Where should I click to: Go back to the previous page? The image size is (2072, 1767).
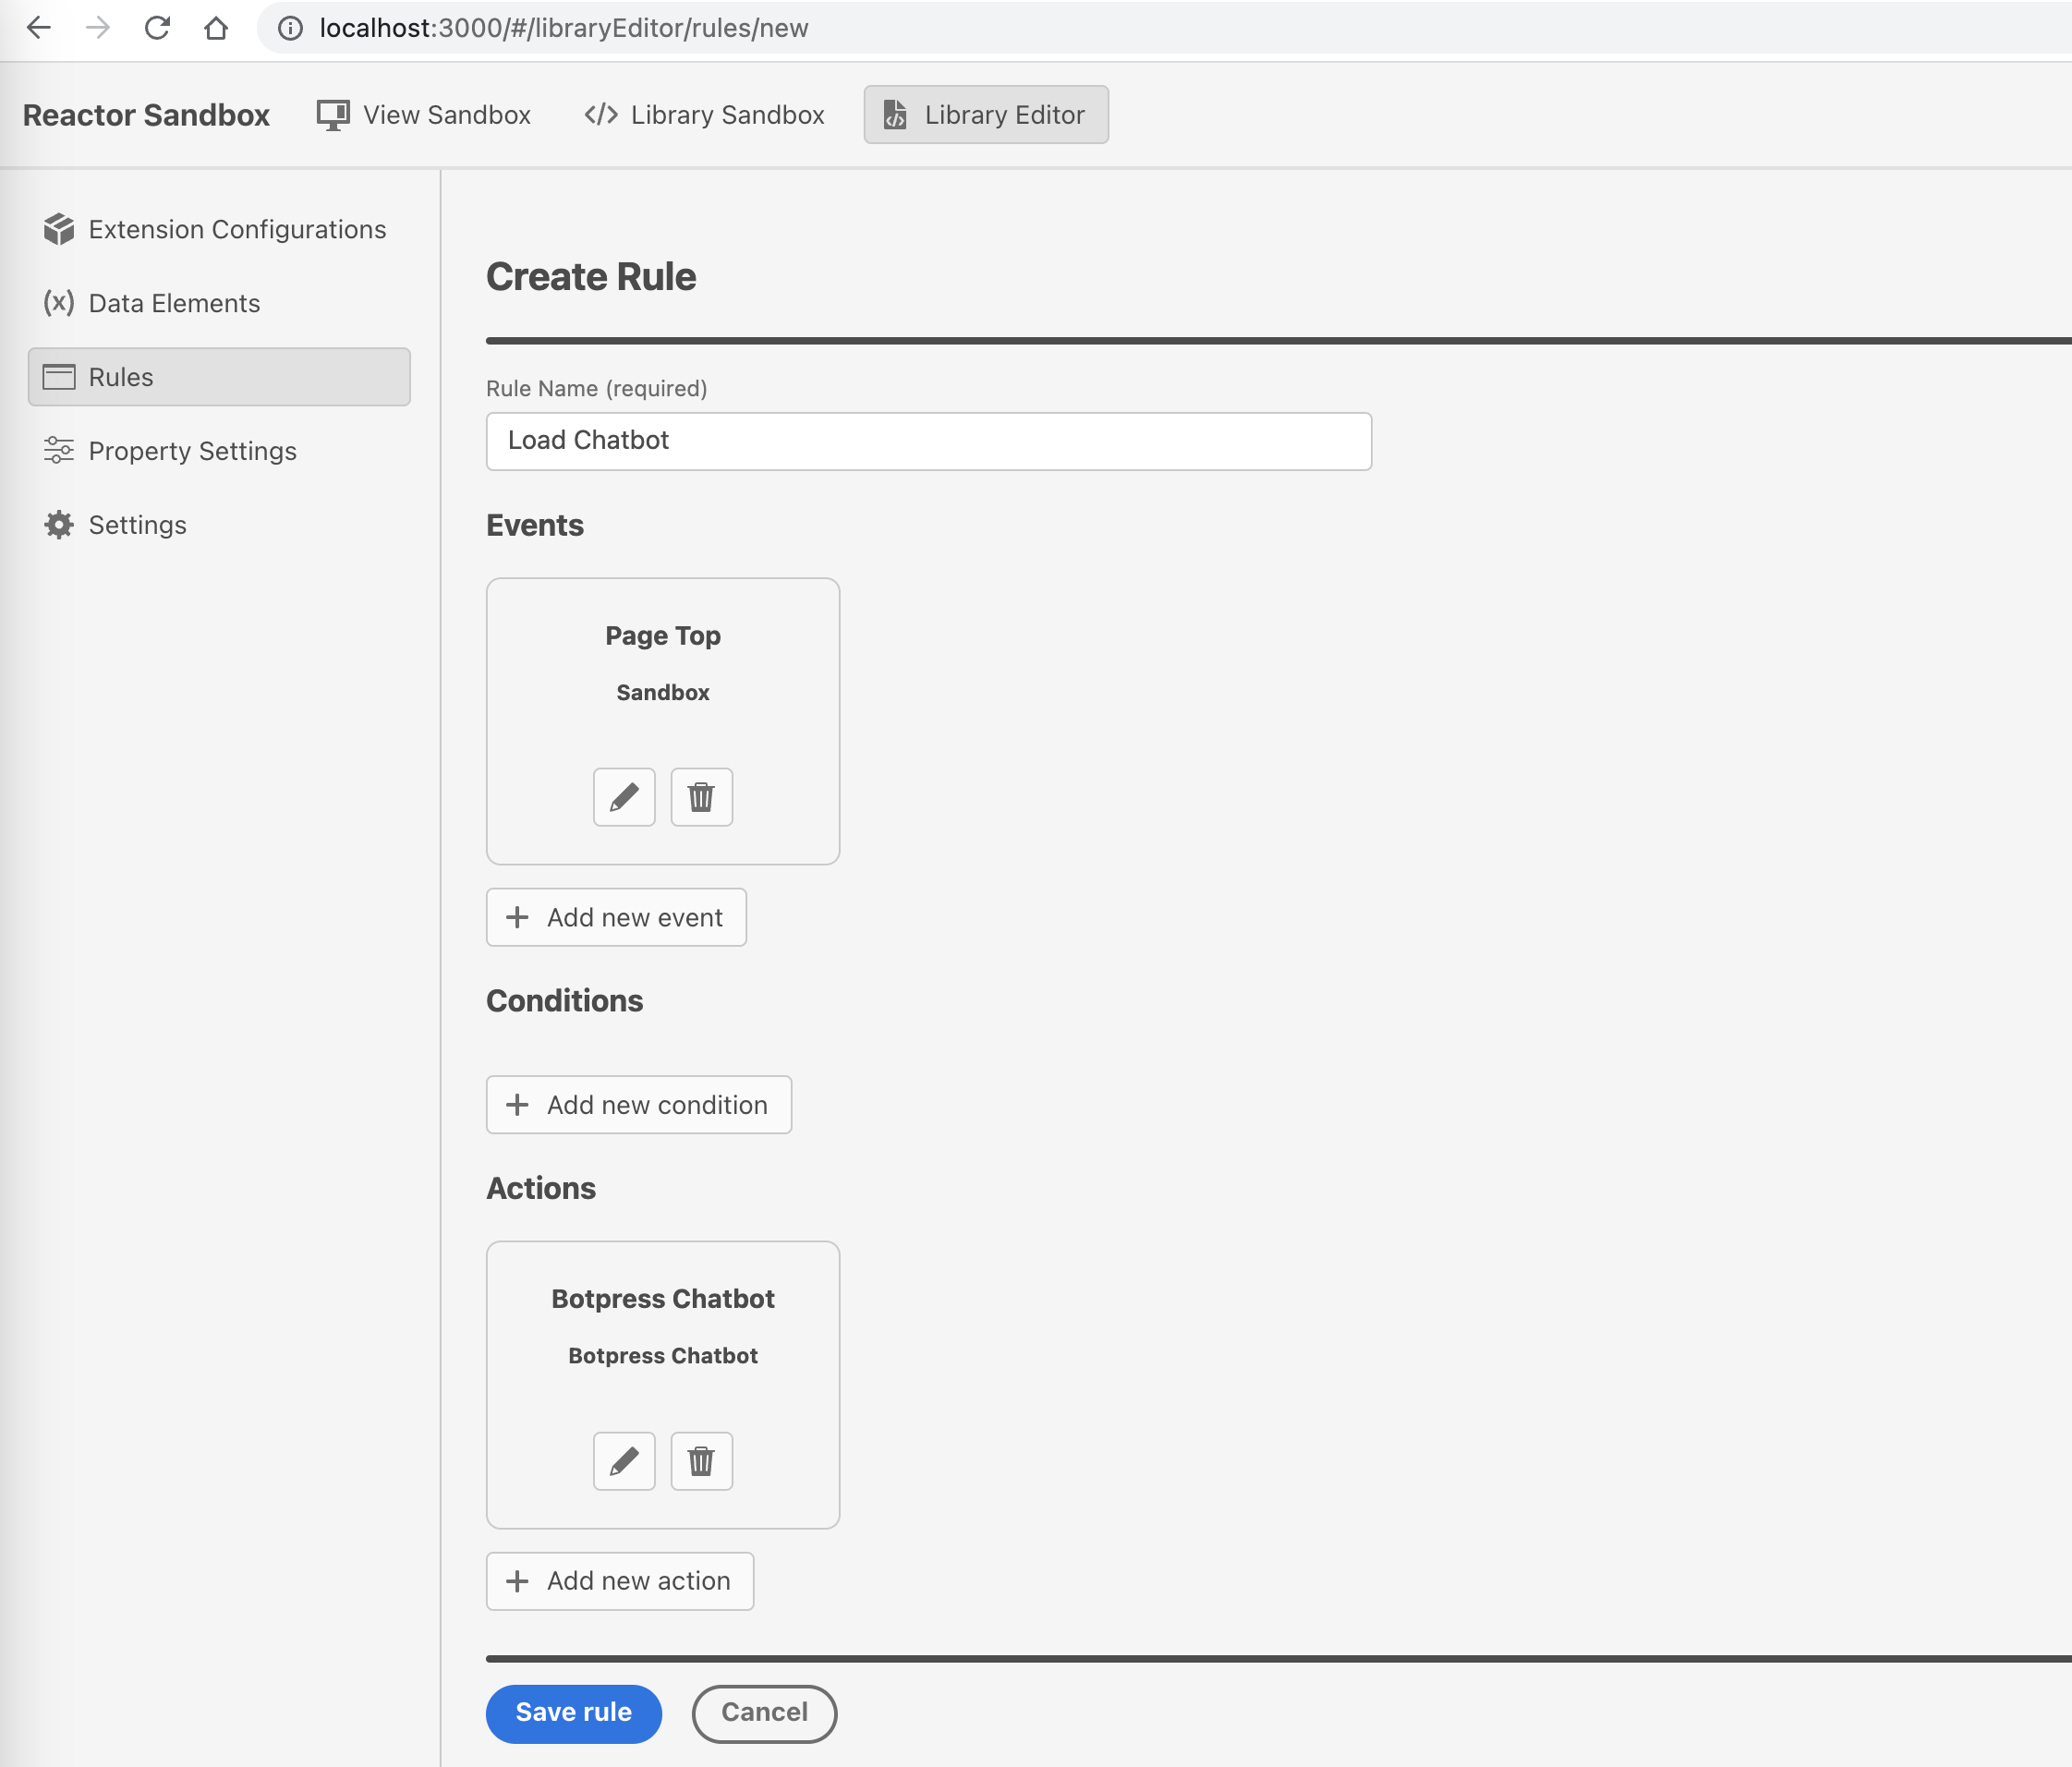pyautogui.click(x=39, y=28)
